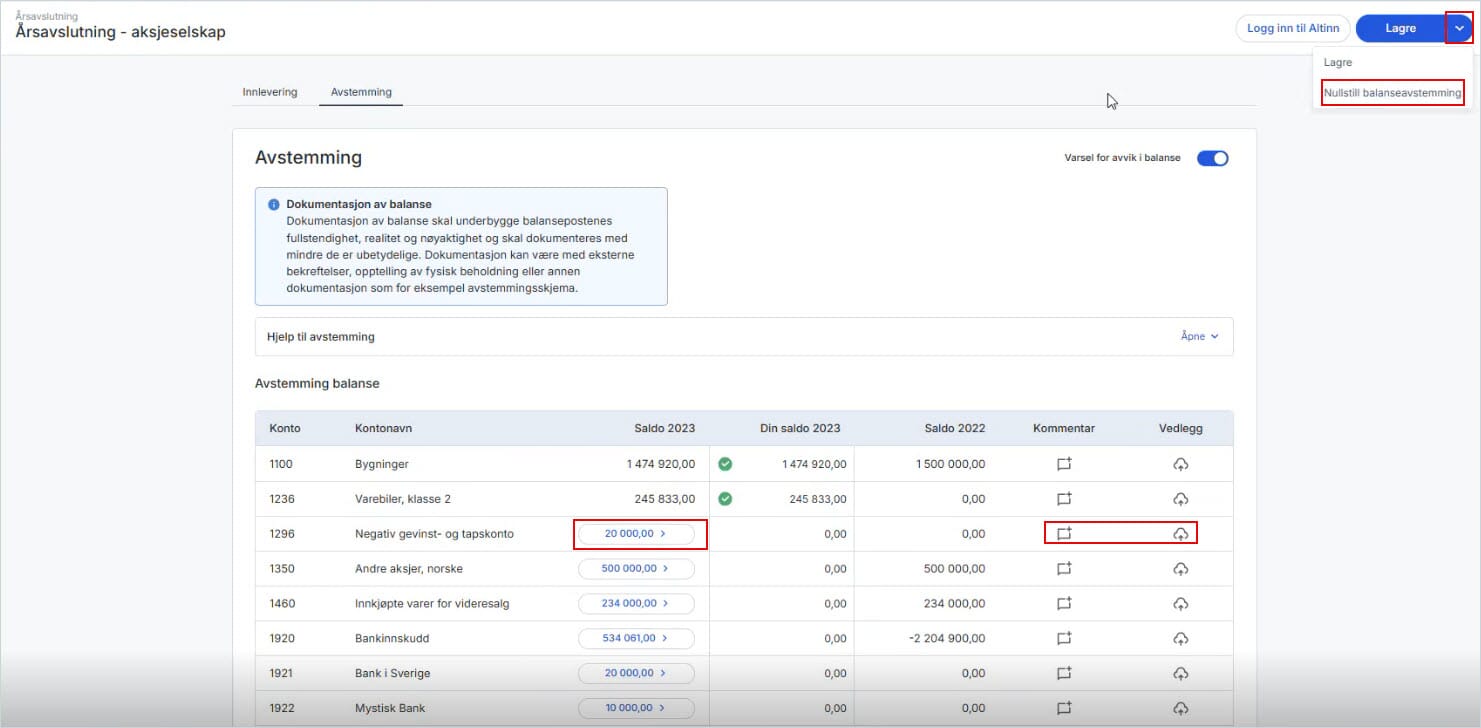
Task: Toggle Varsel for avvik i balanse switch
Action: click(1213, 158)
